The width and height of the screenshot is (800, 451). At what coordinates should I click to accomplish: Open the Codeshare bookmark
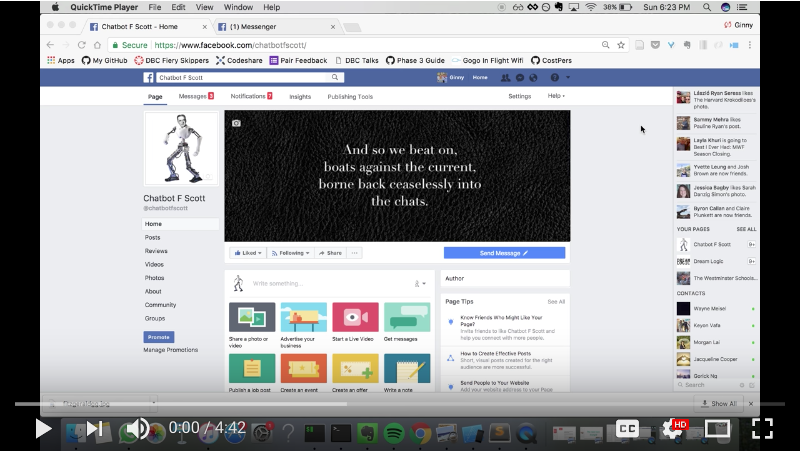pyautogui.click(x=239, y=60)
